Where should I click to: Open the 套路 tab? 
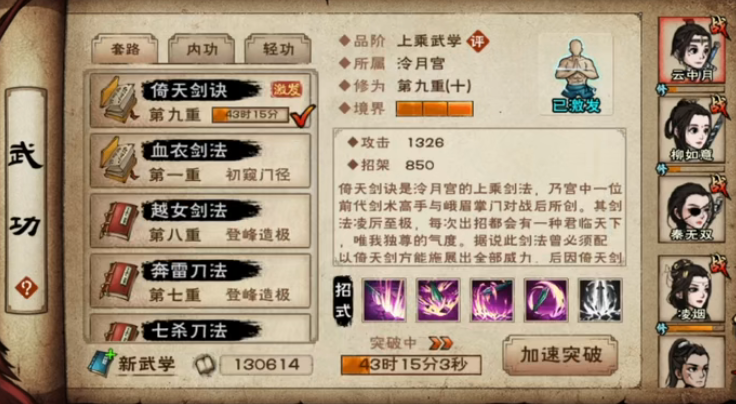coord(125,49)
